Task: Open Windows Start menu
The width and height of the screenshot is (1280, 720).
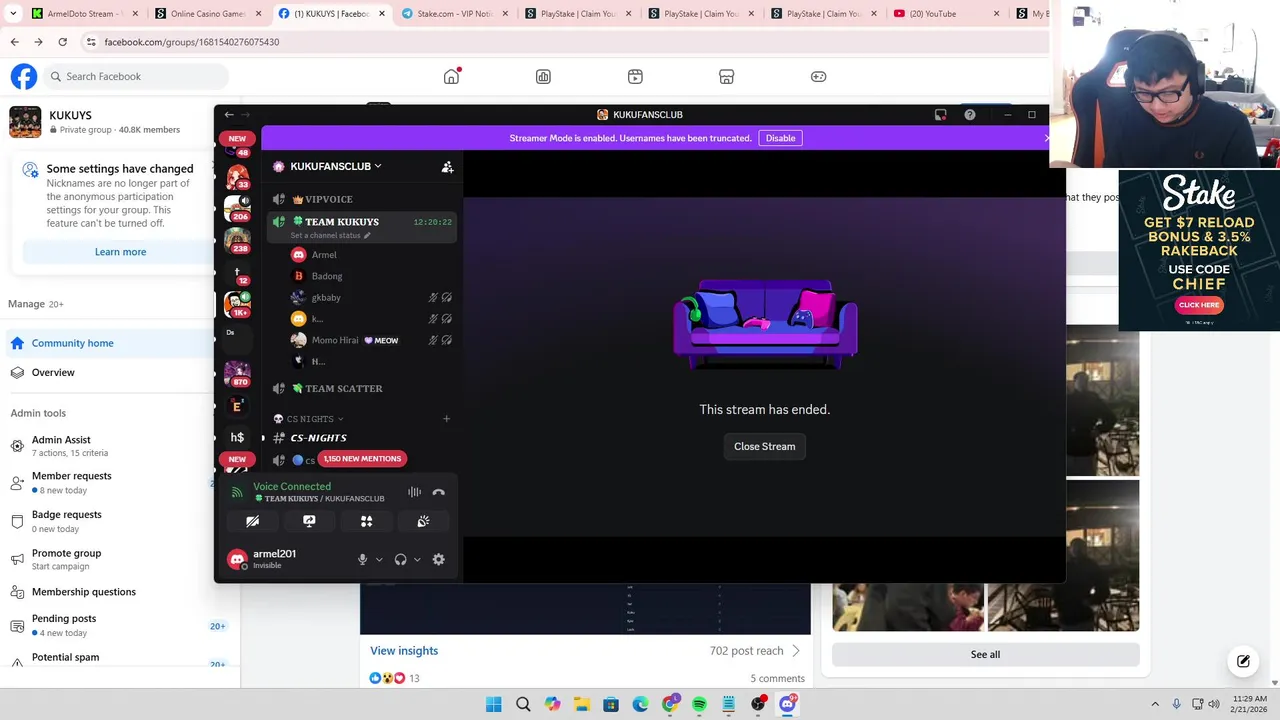Action: coord(494,704)
